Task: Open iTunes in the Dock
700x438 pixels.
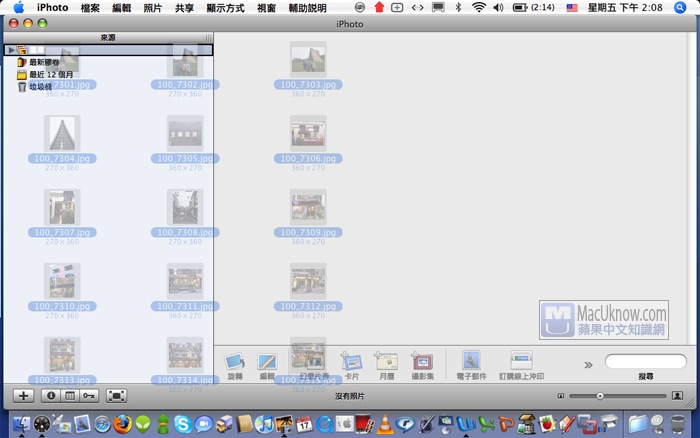Action: click(x=264, y=424)
